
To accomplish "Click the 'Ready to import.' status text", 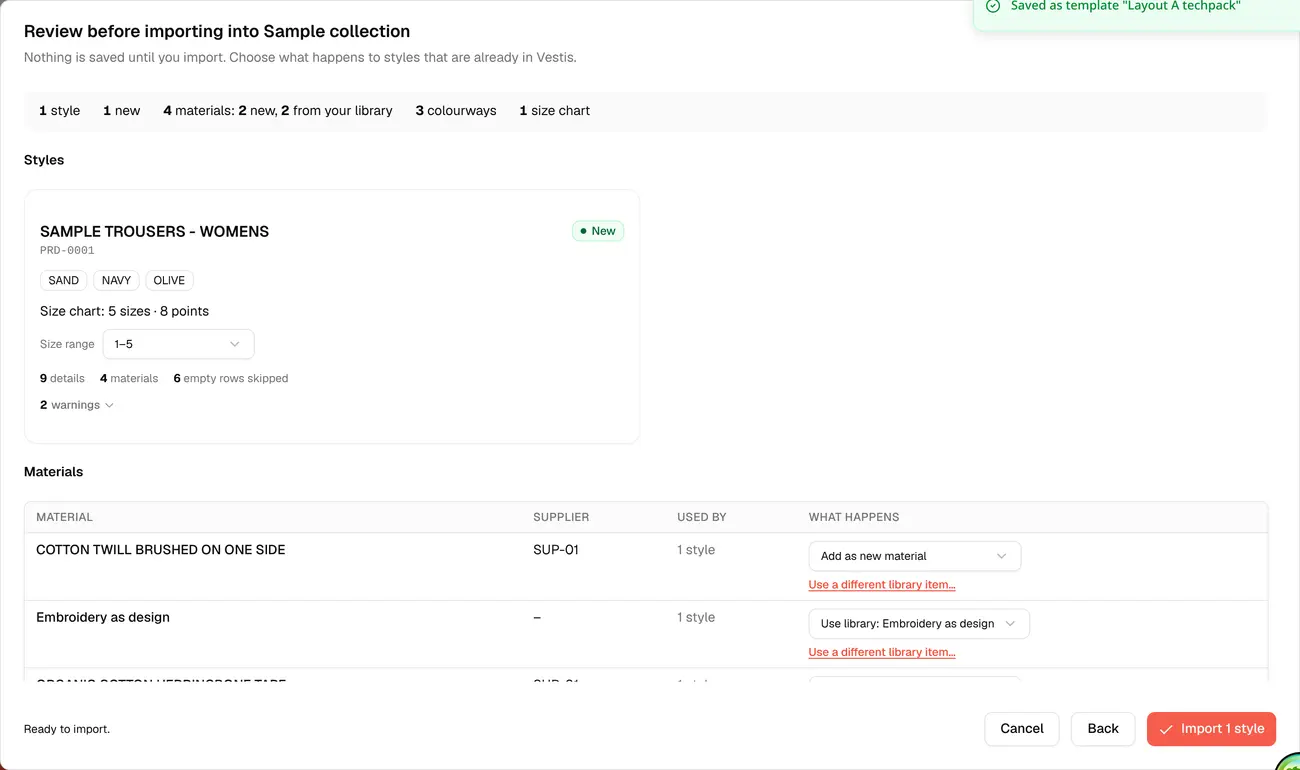I will pyautogui.click(x=67, y=729).
